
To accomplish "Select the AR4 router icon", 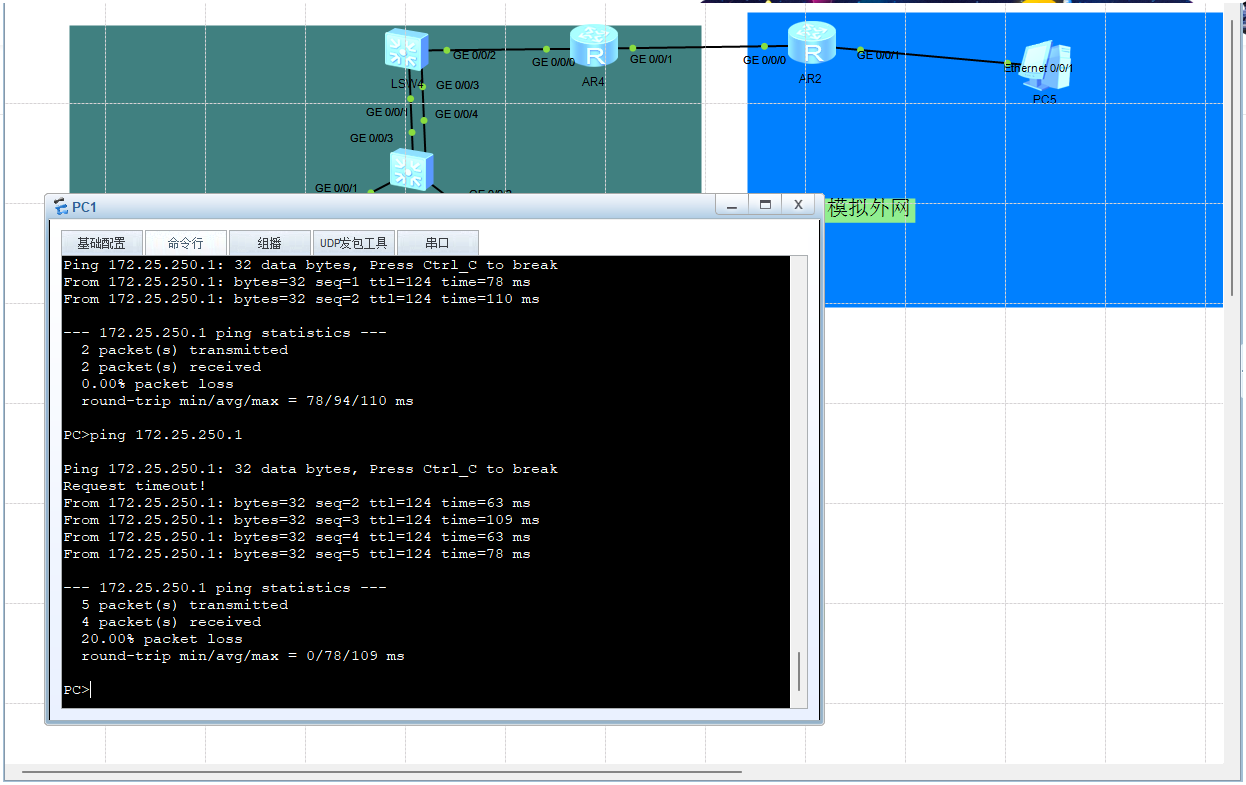I will (594, 47).
